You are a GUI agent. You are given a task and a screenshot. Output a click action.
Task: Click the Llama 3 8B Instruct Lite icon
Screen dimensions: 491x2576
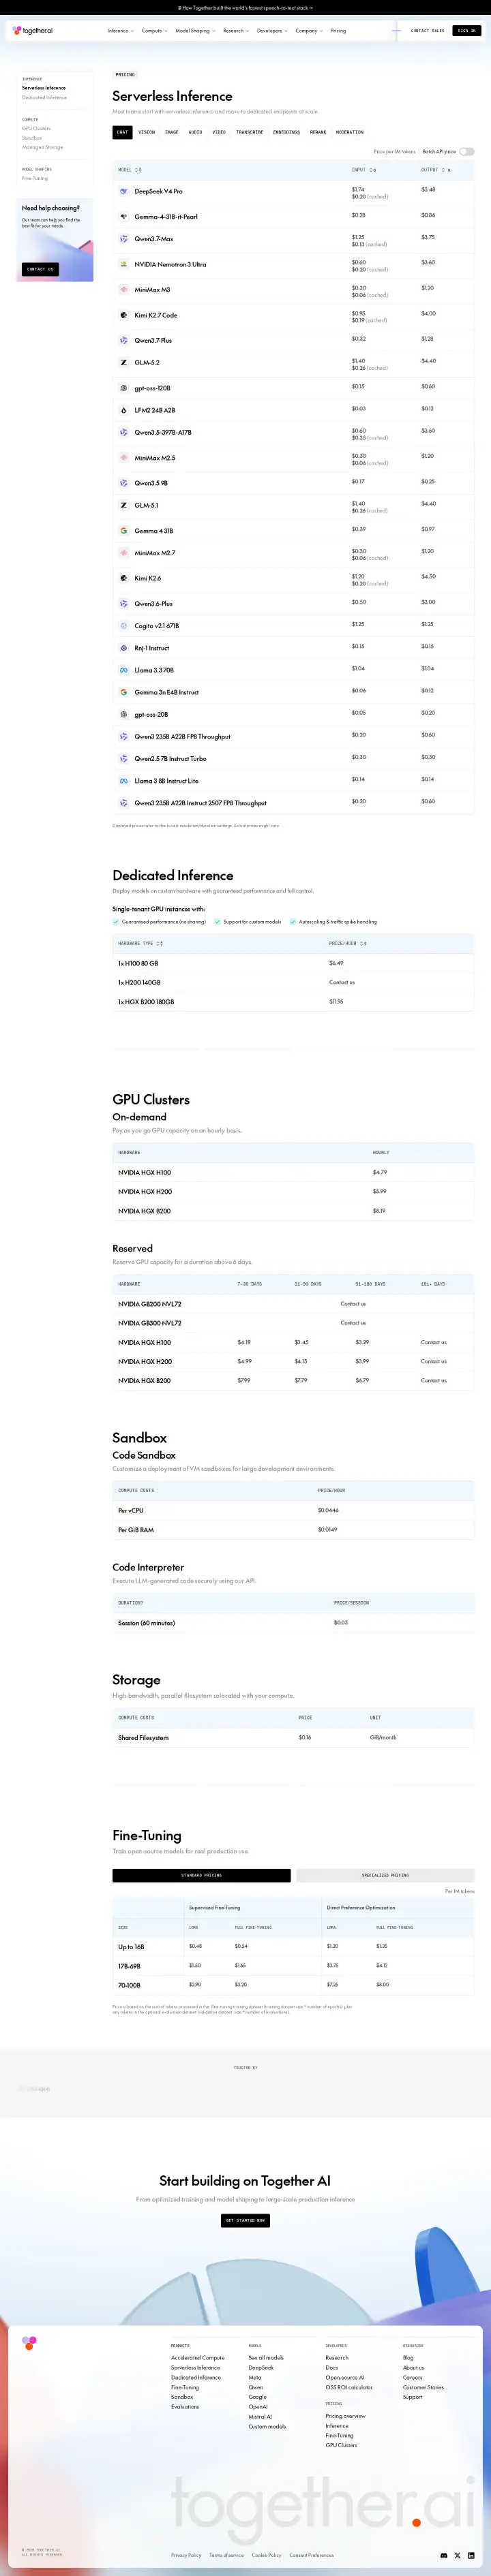coord(124,781)
